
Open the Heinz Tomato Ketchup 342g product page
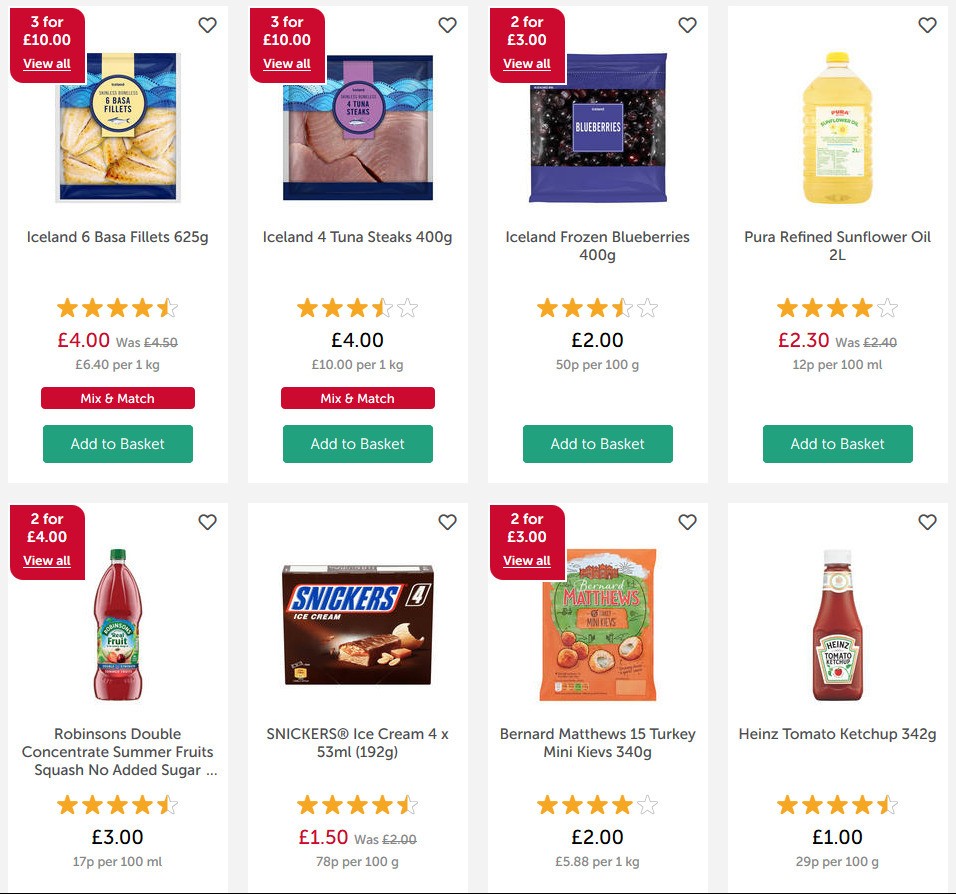[837, 734]
